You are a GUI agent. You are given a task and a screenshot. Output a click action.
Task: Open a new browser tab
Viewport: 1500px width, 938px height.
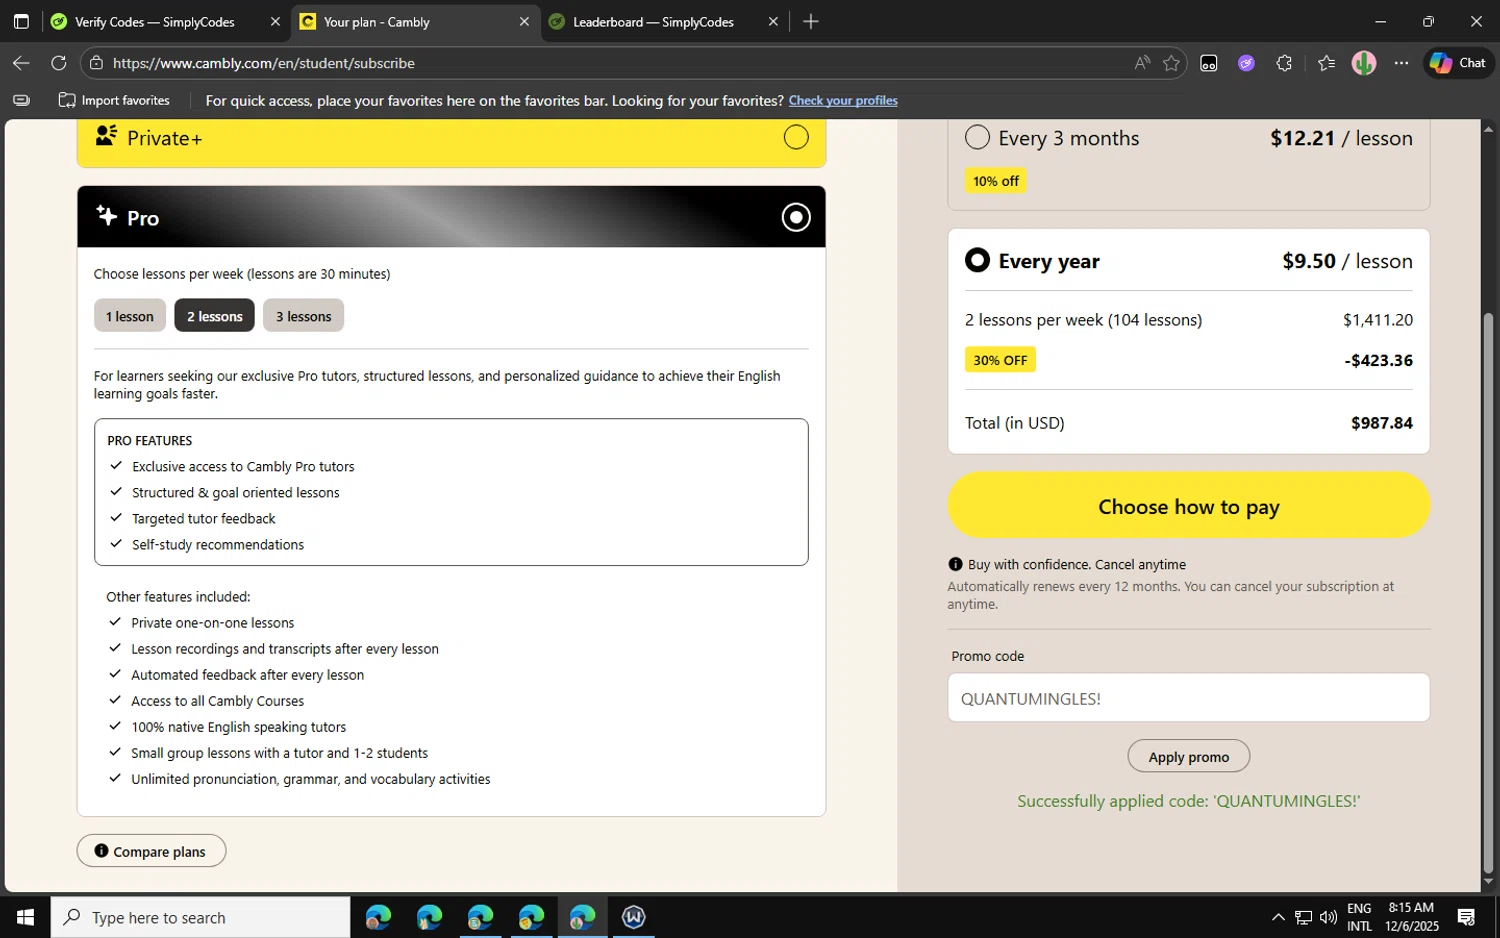click(x=811, y=22)
